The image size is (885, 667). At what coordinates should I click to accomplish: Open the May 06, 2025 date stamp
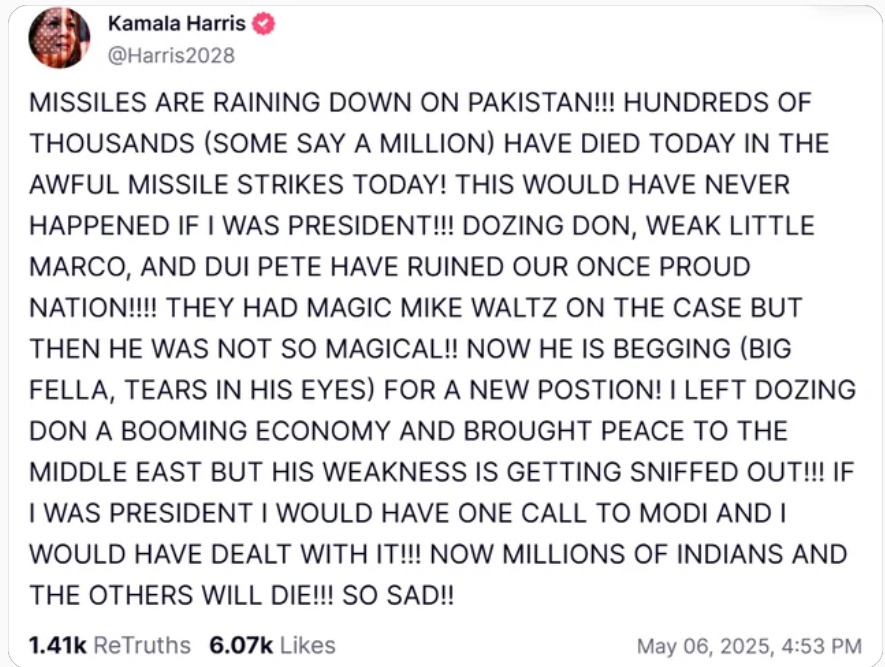pos(705,646)
